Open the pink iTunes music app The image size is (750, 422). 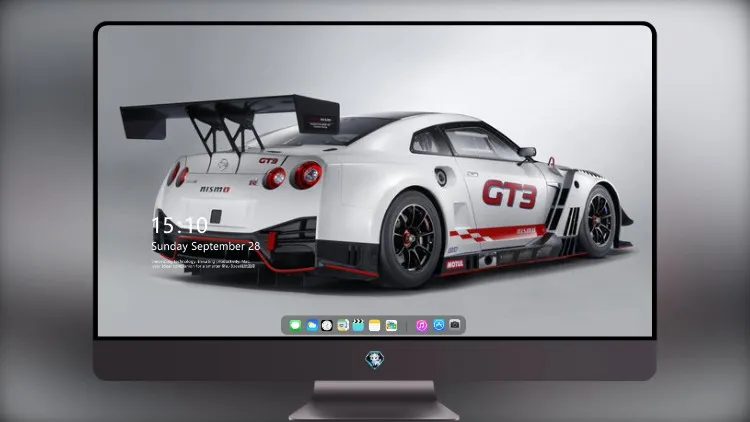pos(421,325)
